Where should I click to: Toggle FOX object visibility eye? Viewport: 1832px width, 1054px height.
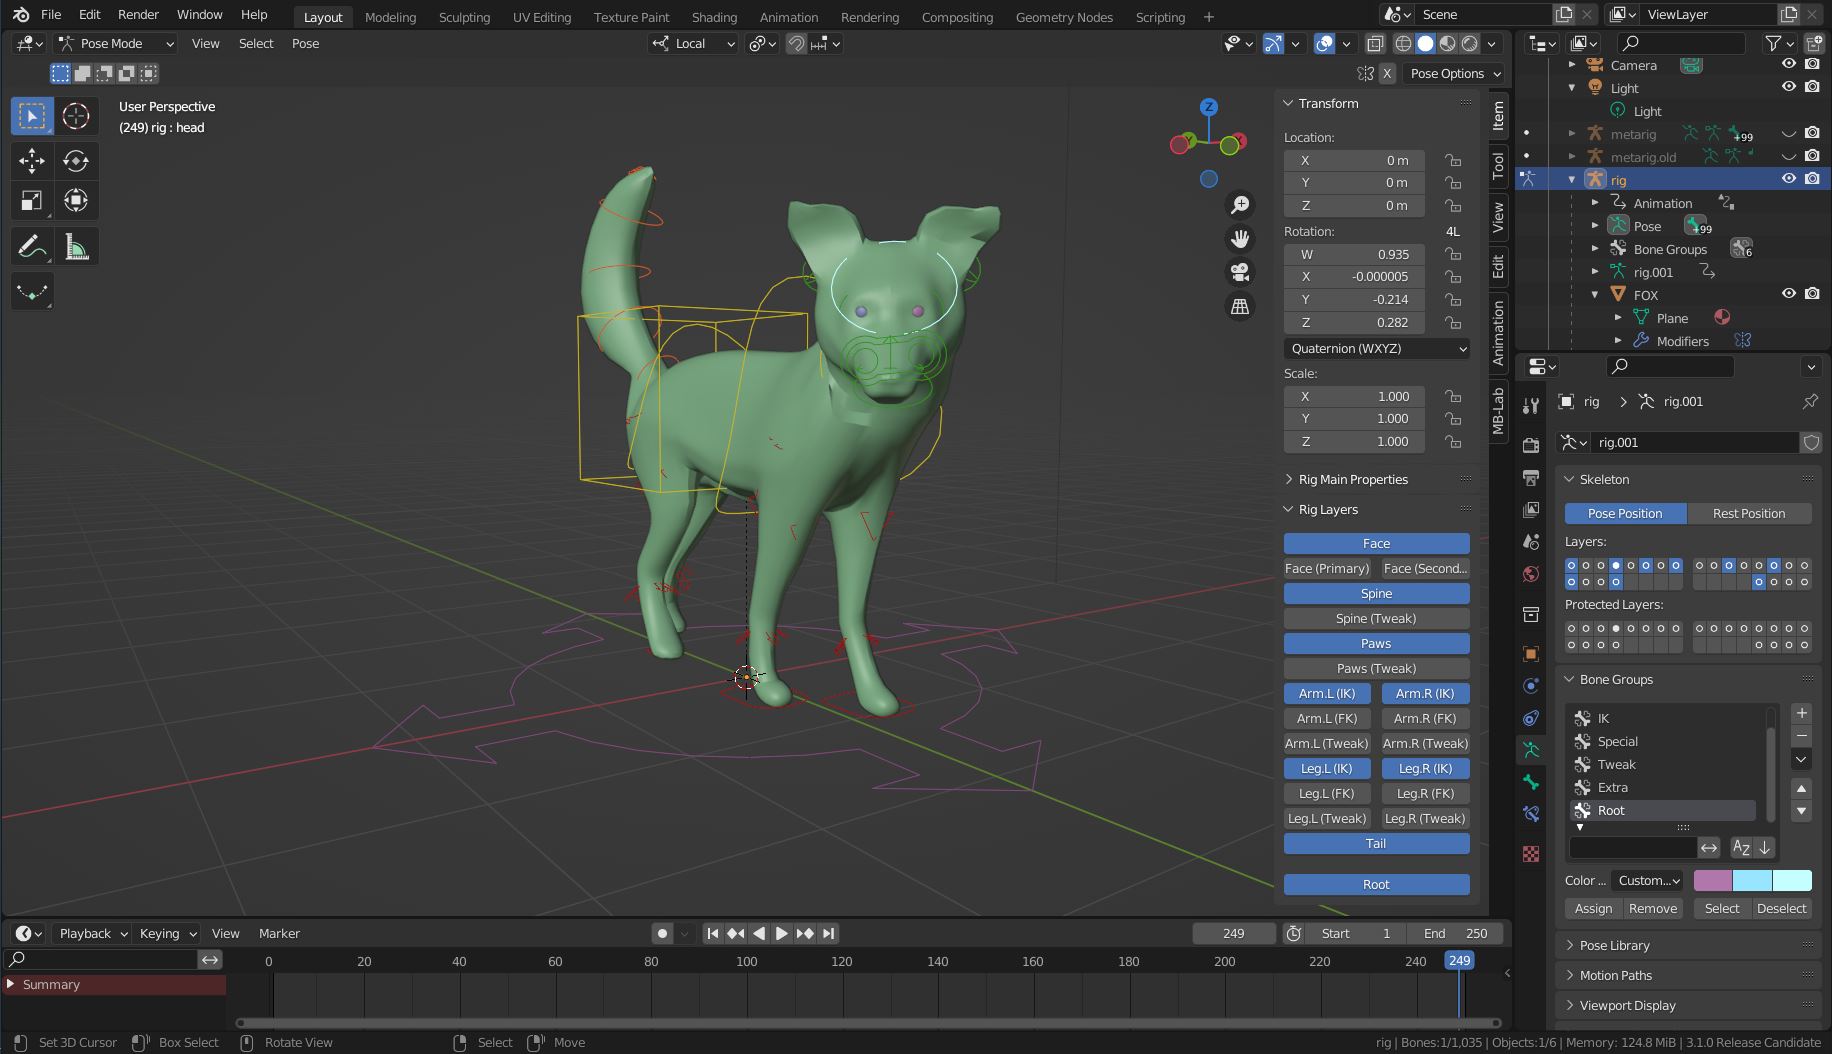[x=1789, y=293]
